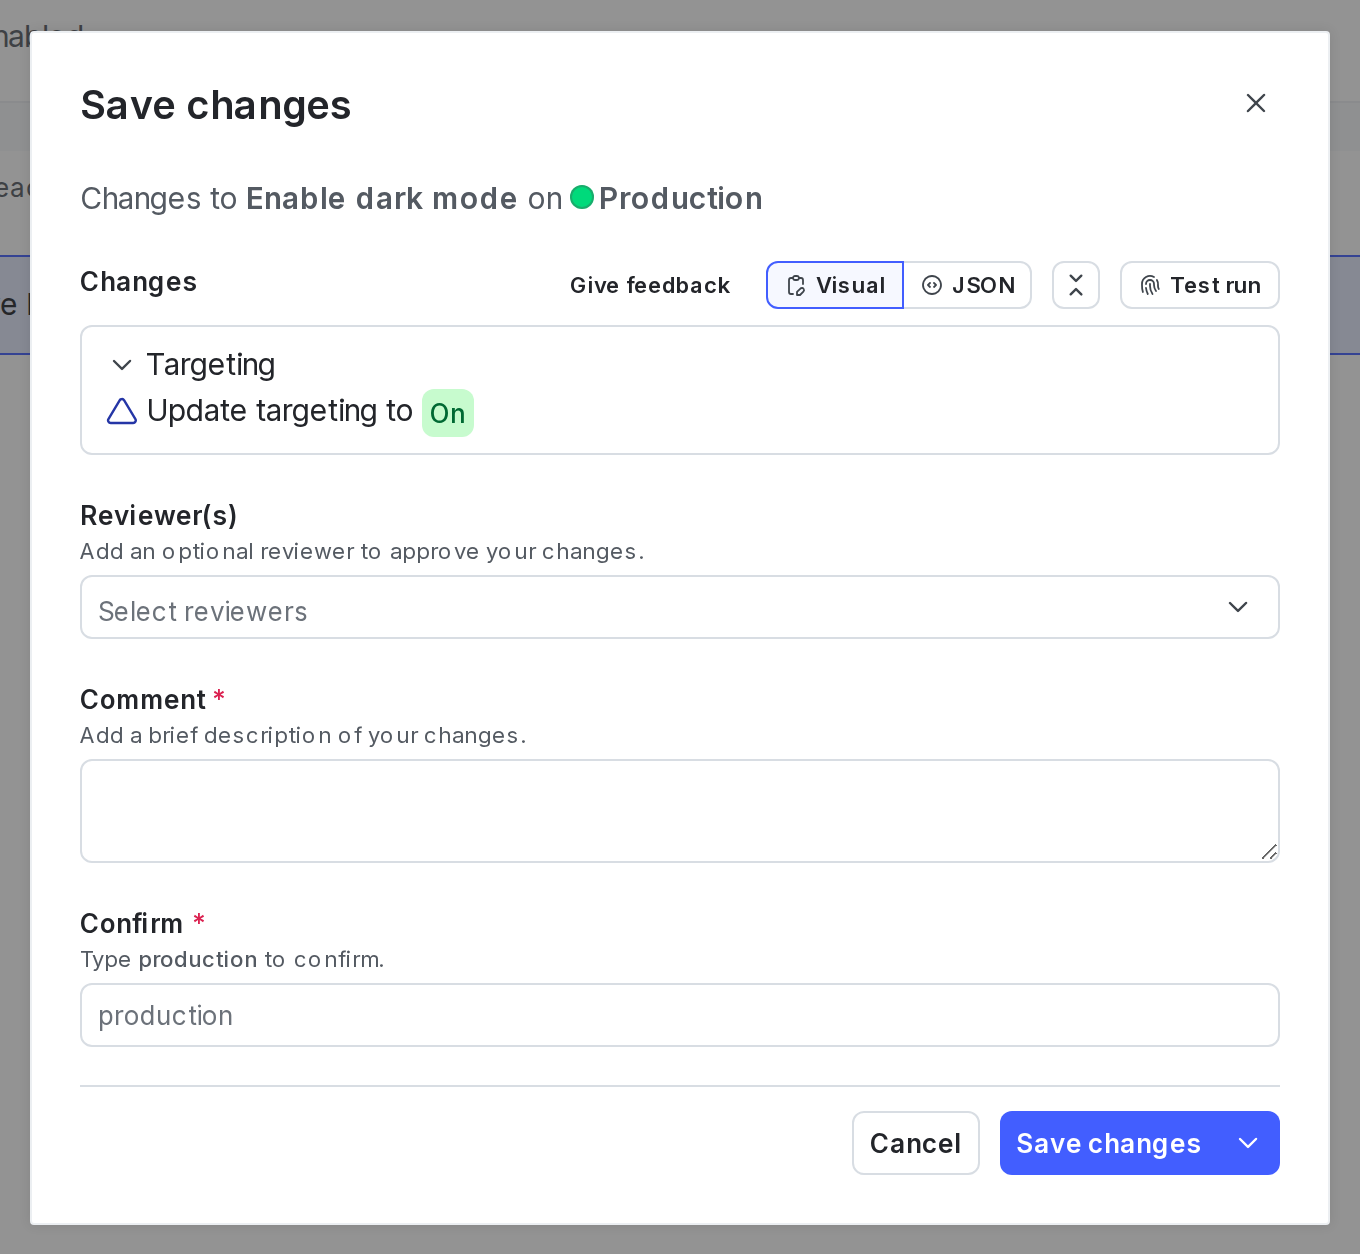Screen dimensions: 1360x1254
Task: Open the Select reviewers dropdown
Action: [x=679, y=607]
